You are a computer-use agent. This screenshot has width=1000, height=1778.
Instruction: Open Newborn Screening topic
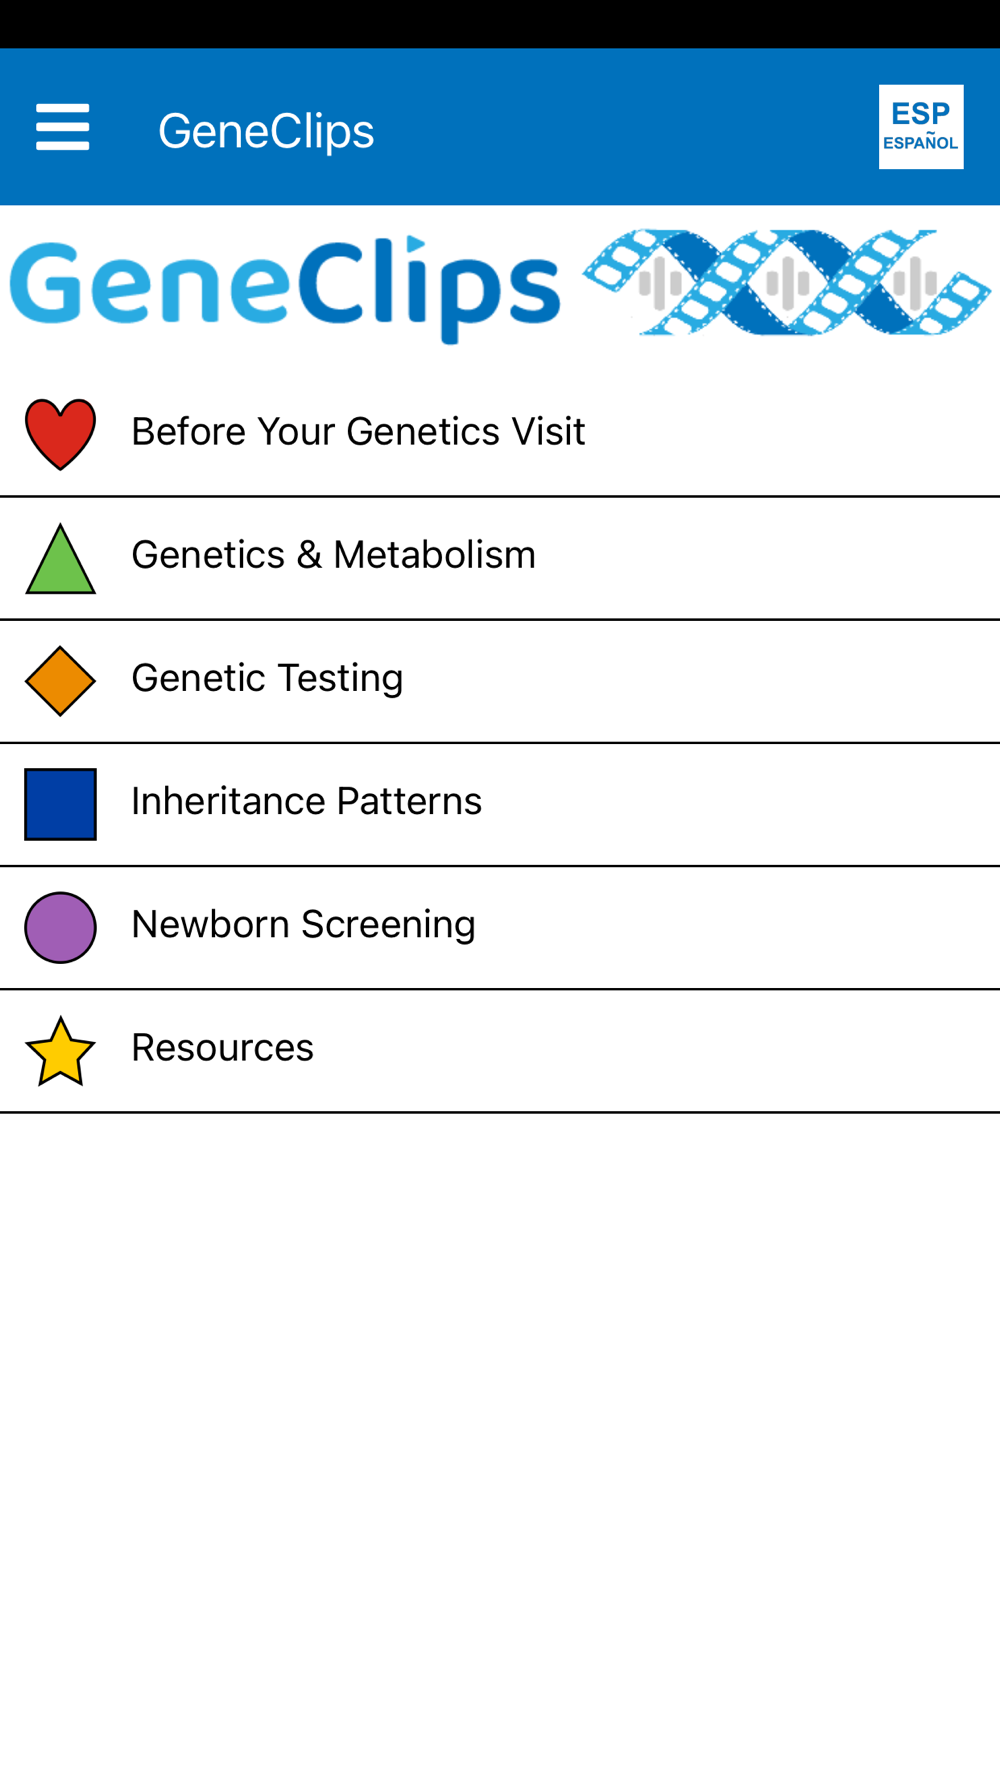point(303,925)
